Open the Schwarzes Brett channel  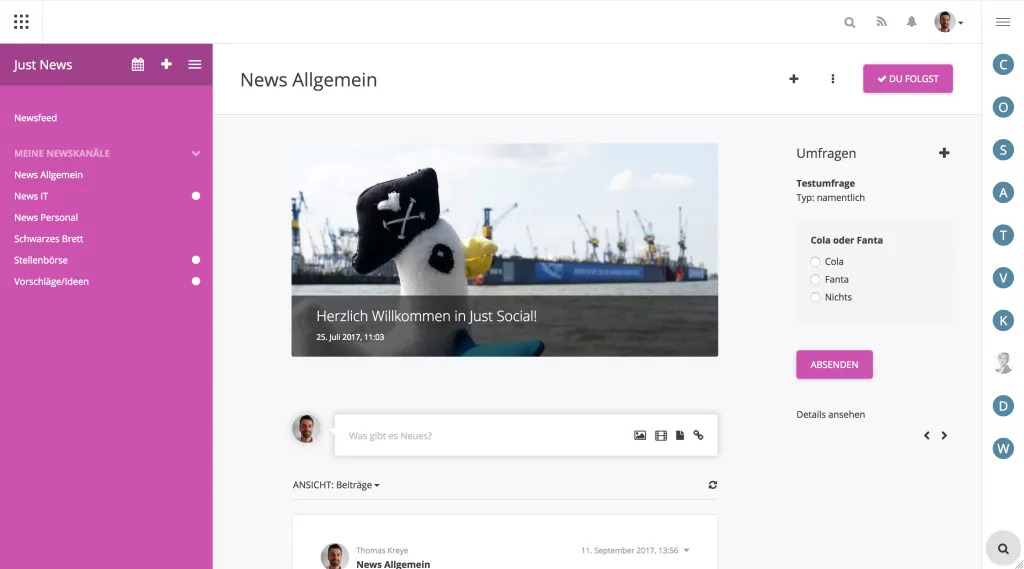49,239
